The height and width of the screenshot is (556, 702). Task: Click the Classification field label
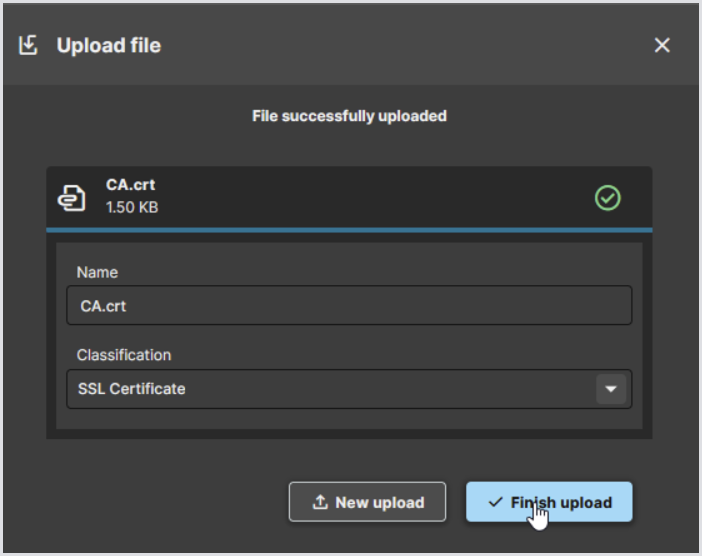(x=124, y=355)
